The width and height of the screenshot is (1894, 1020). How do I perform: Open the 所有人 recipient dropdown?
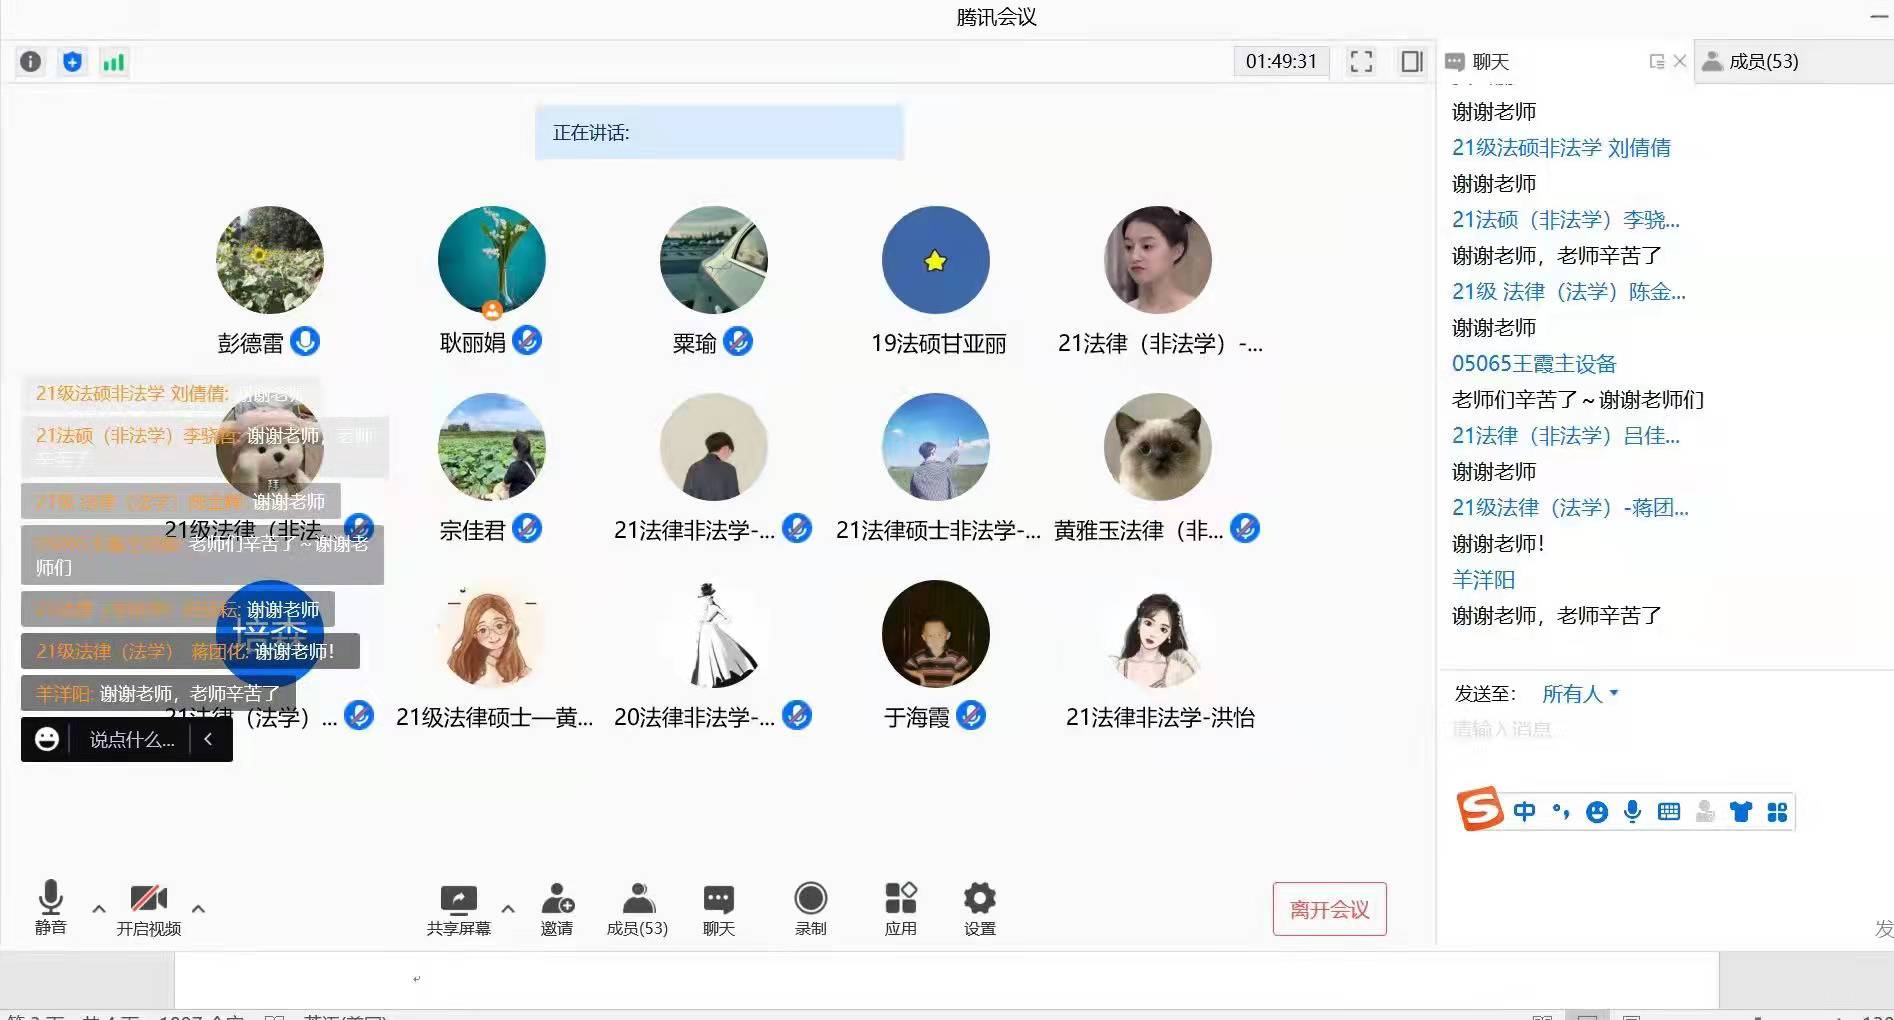click(x=1579, y=694)
